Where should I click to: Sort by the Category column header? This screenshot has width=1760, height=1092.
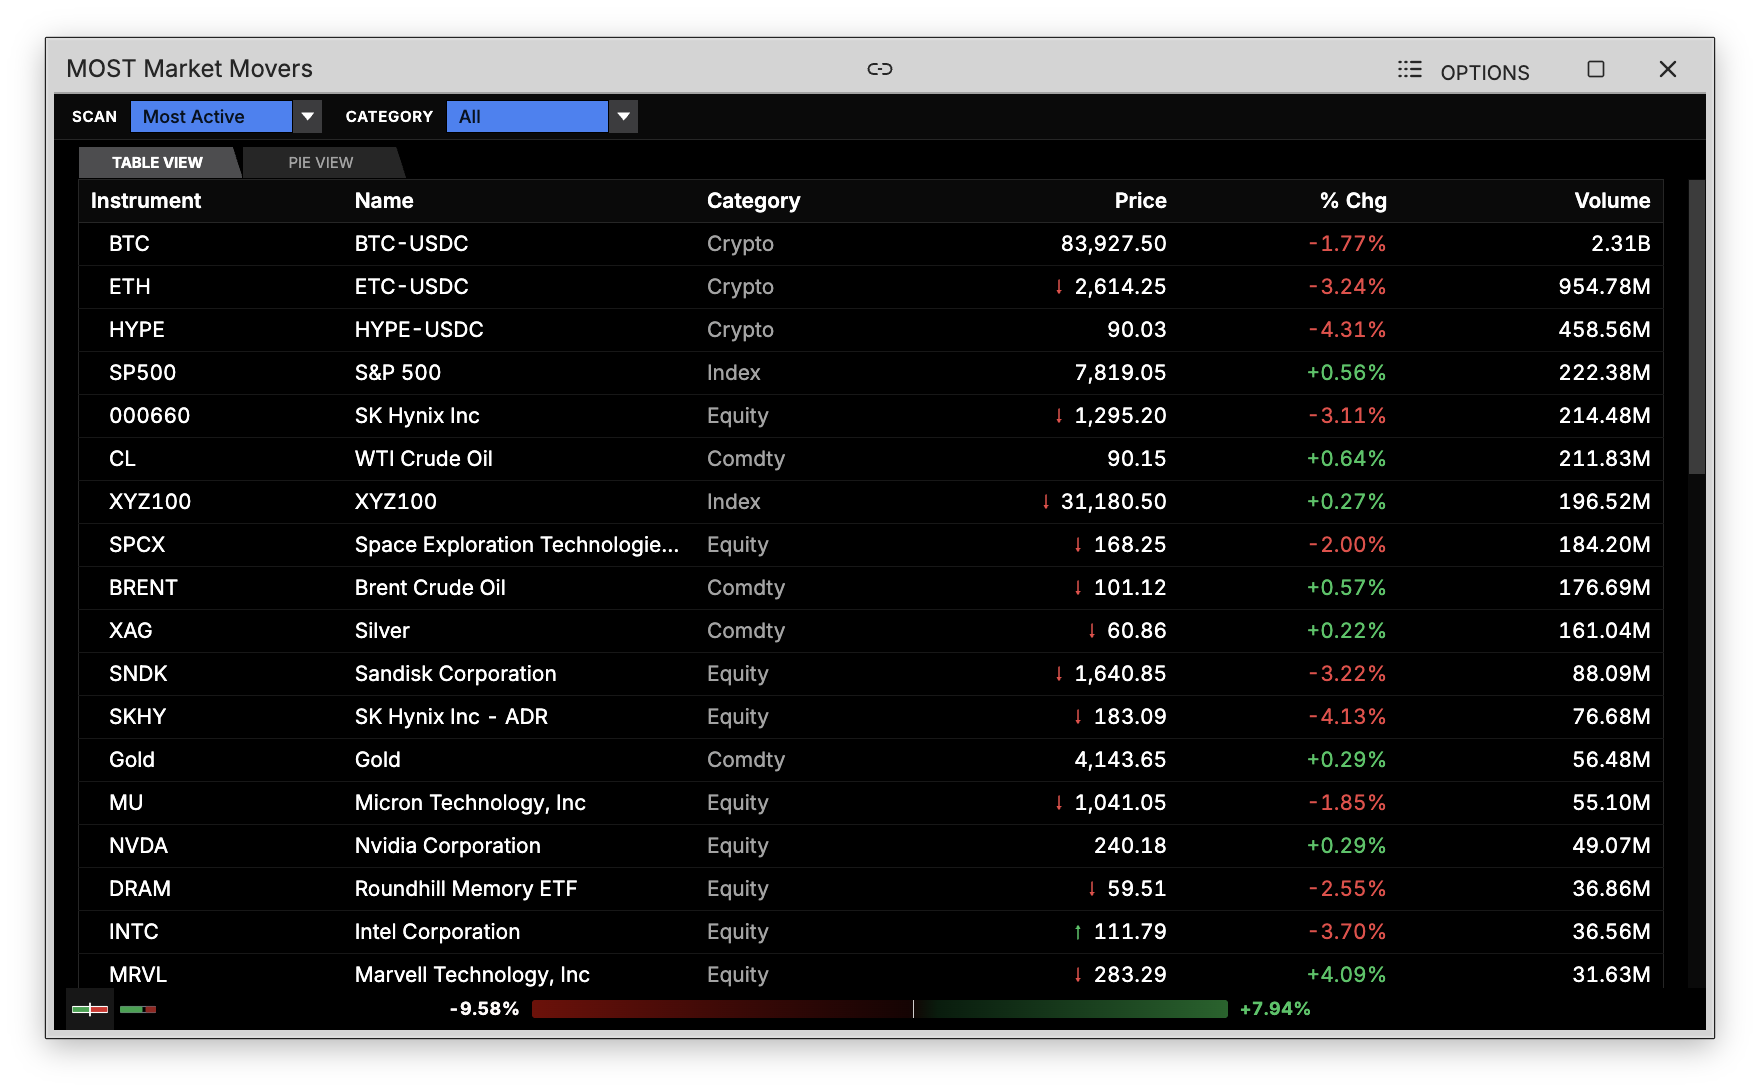click(753, 201)
